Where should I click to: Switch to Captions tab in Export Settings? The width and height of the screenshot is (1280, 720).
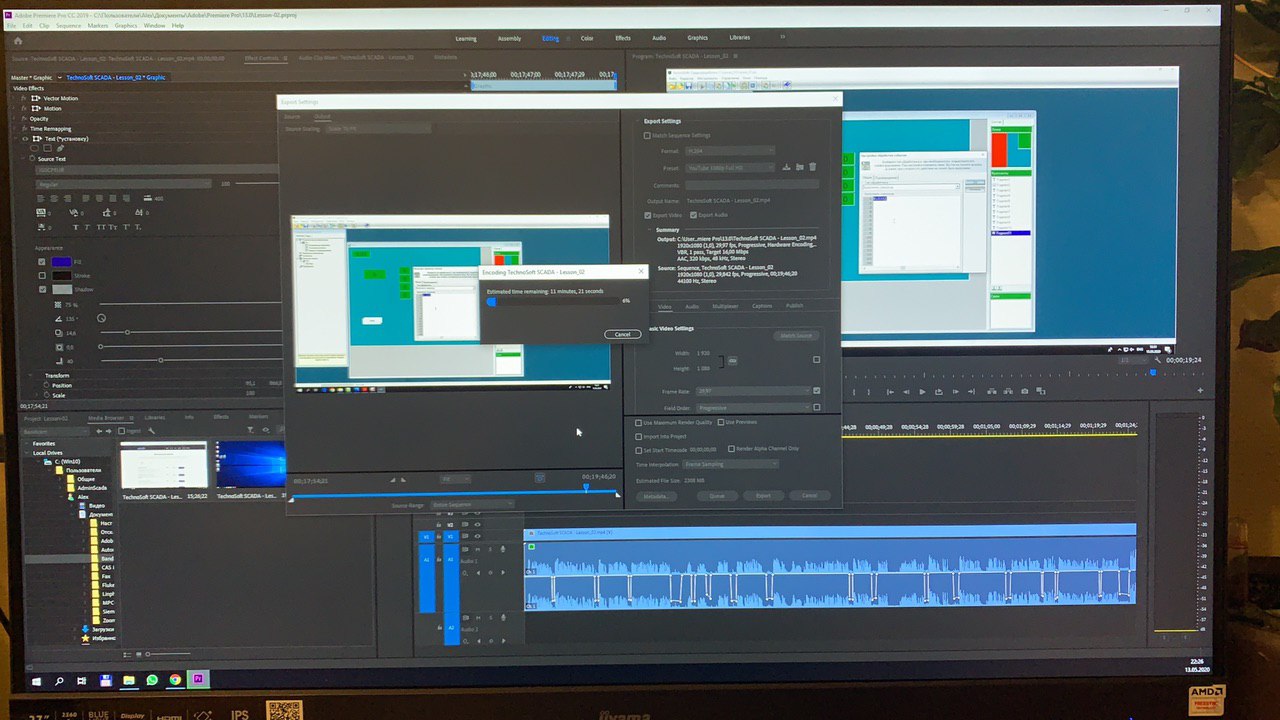tap(762, 306)
